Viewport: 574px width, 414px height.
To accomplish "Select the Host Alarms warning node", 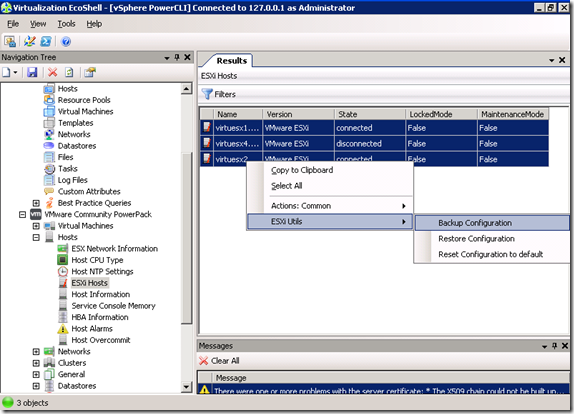I will point(92,329).
